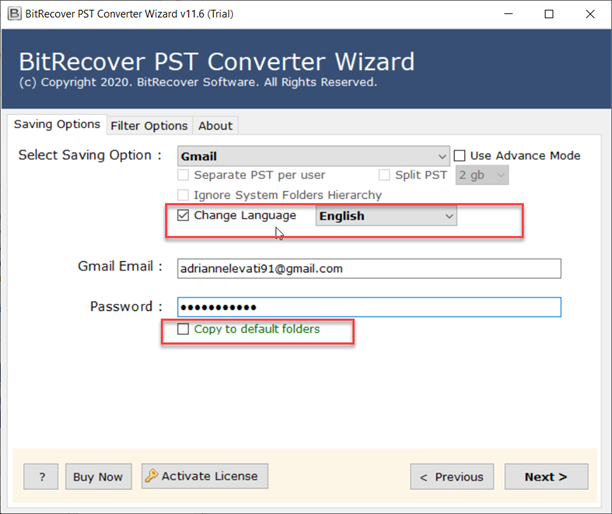
Task: Click the Buy Now button
Action: [x=98, y=477]
